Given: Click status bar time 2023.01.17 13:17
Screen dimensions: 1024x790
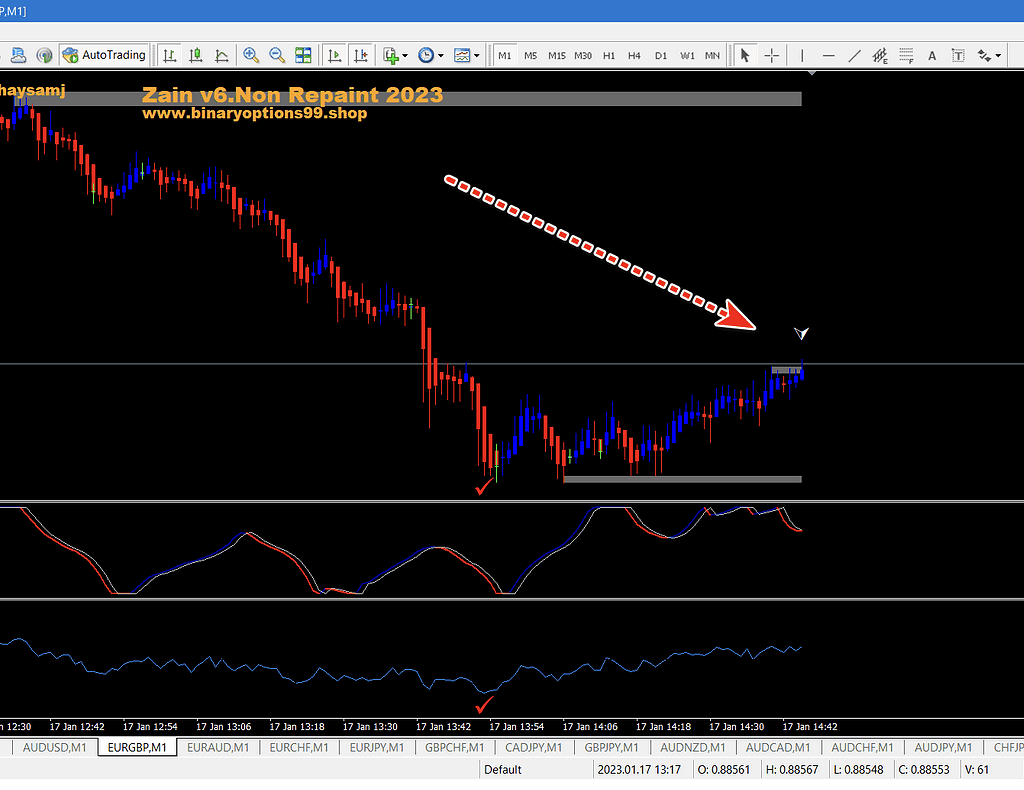Looking at the screenshot, I should (639, 770).
